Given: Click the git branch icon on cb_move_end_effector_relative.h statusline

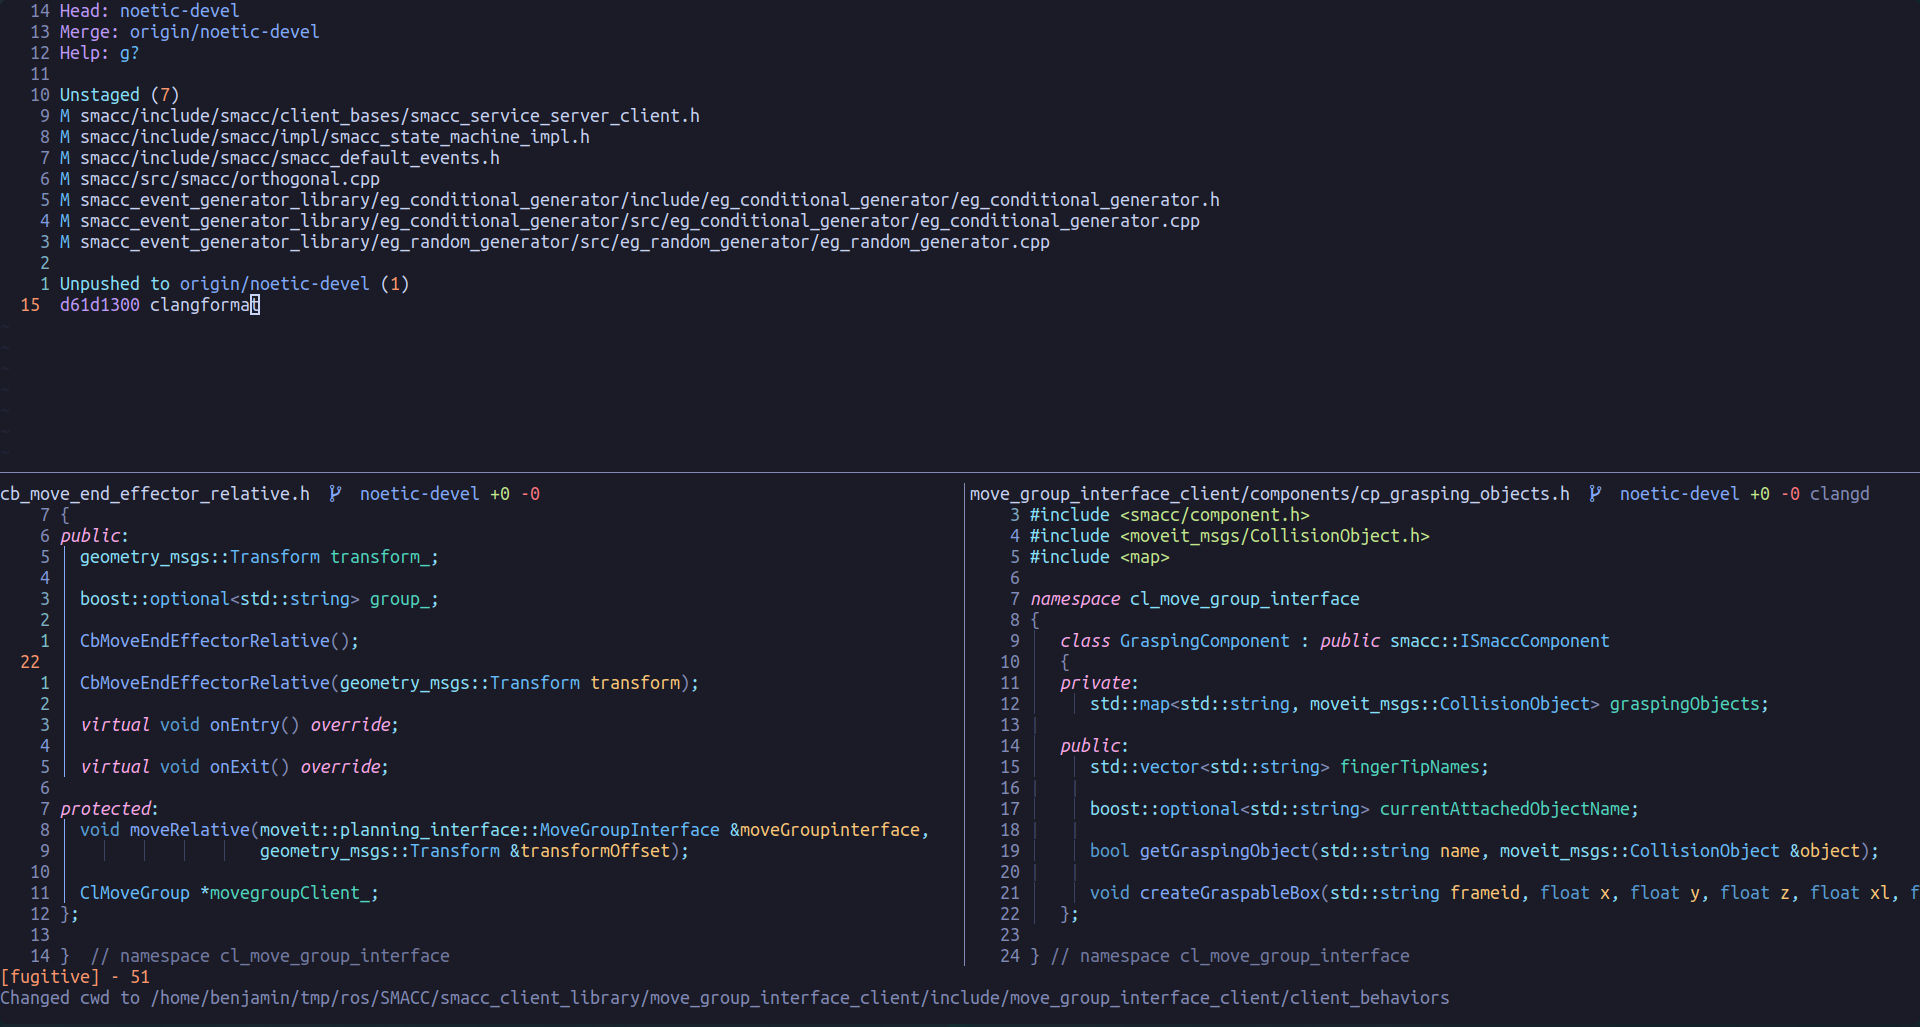Looking at the screenshot, I should pyautogui.click(x=335, y=493).
